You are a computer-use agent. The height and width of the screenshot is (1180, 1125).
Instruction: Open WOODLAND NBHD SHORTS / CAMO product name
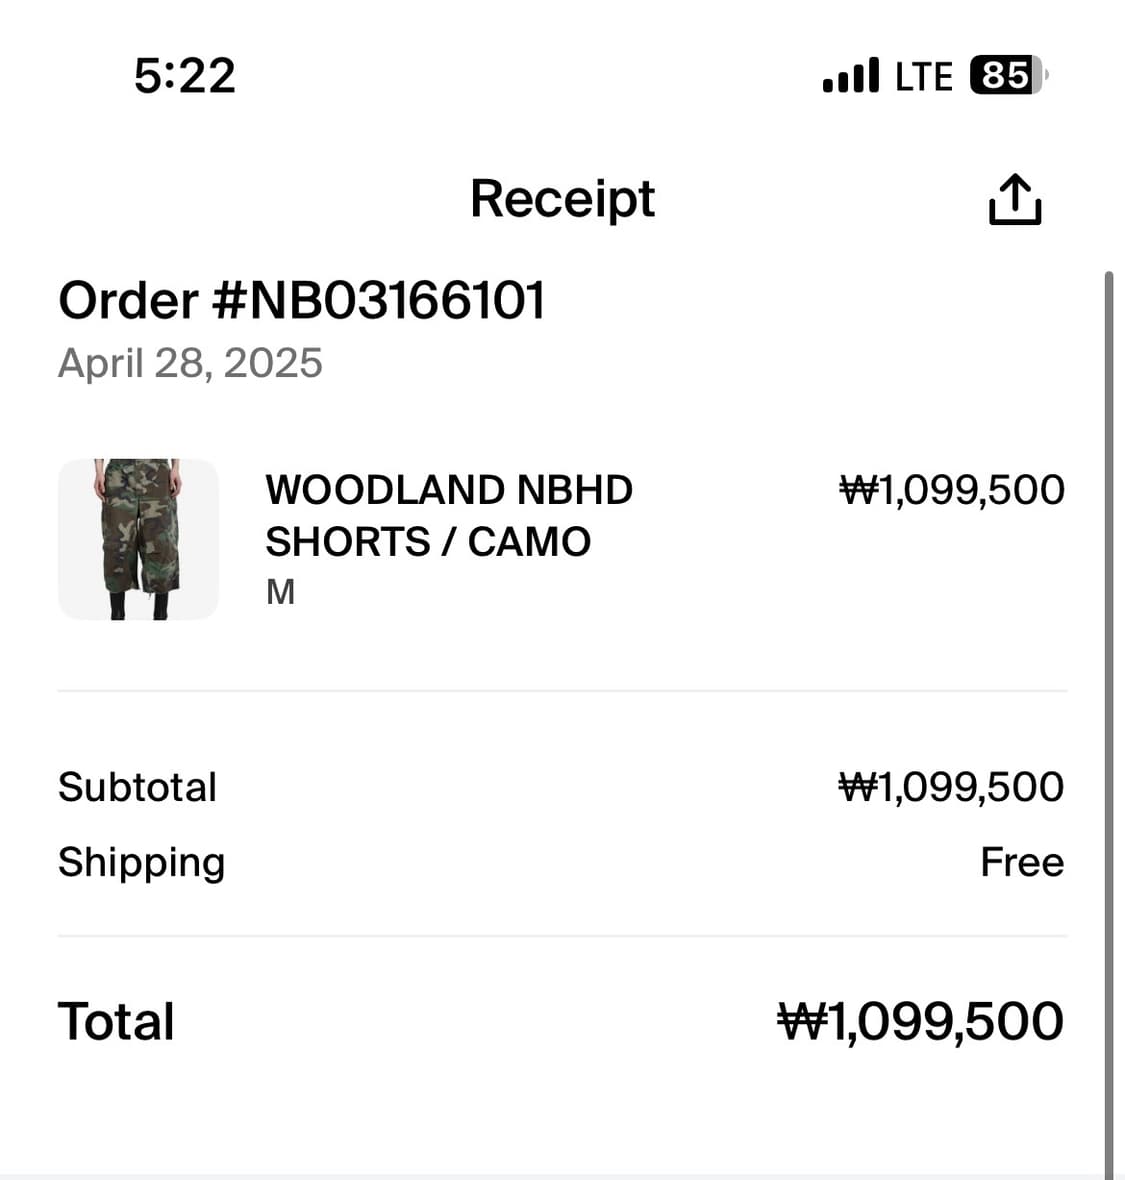point(449,516)
